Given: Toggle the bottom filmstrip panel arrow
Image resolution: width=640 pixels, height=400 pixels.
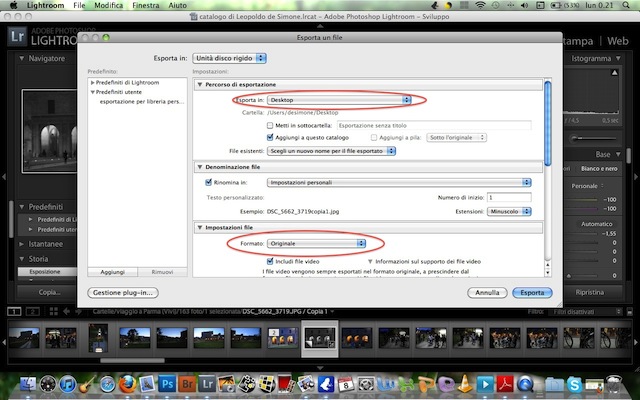Looking at the screenshot, I should tap(320, 368).
